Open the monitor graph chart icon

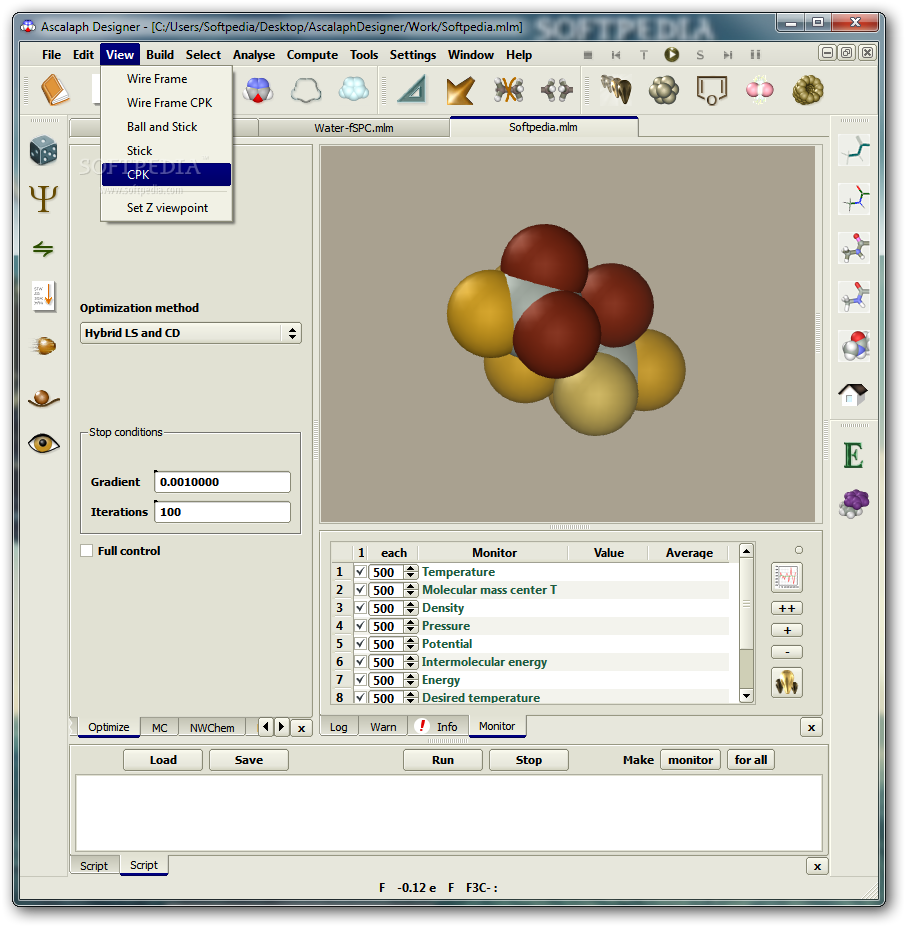pos(787,577)
